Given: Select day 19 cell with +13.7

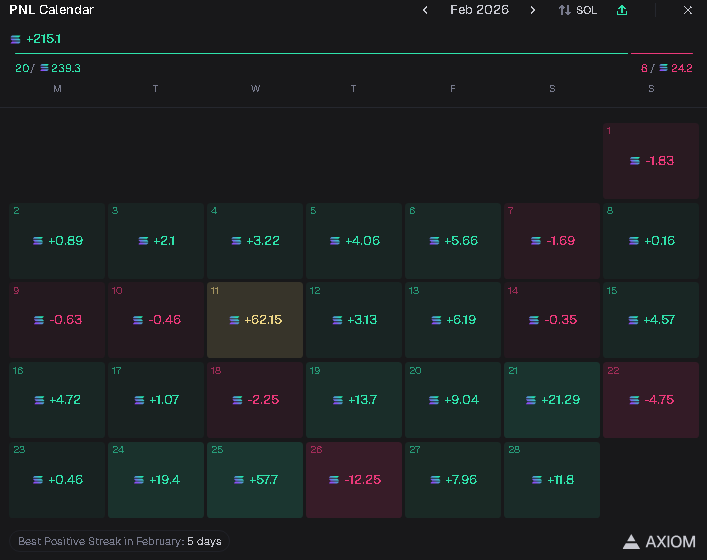Looking at the screenshot, I should pyautogui.click(x=354, y=400).
